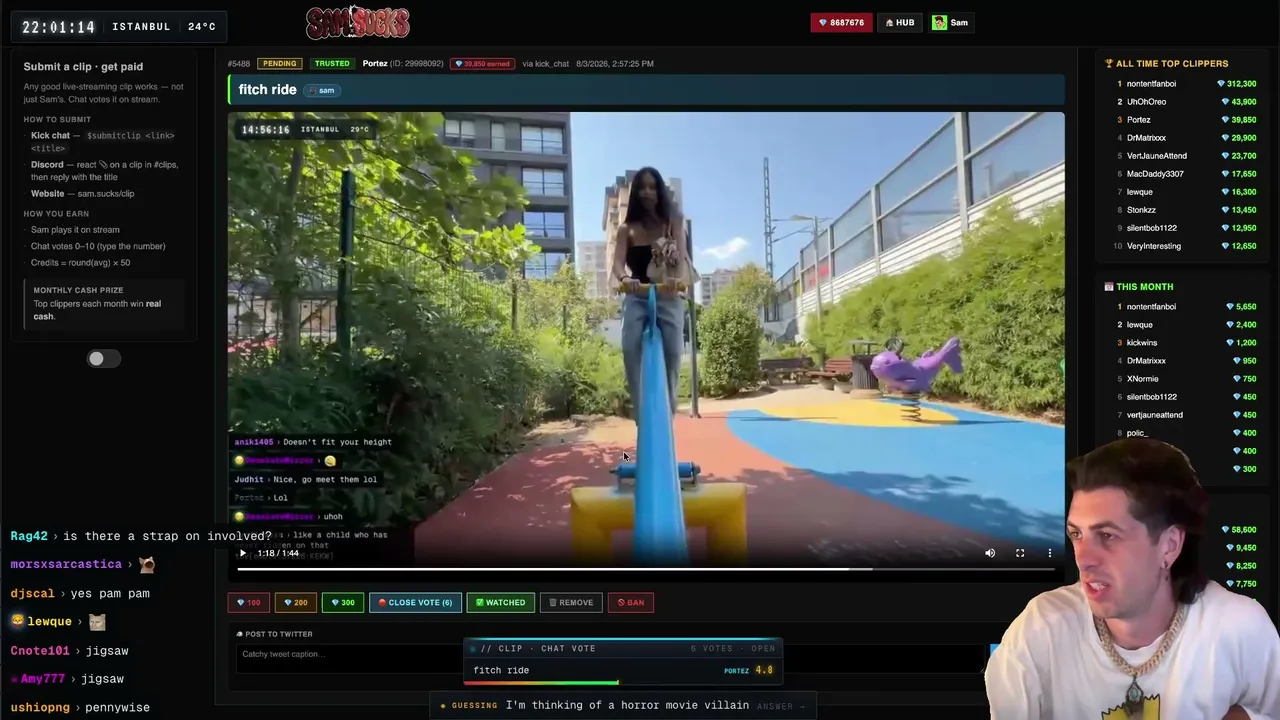Select lewque in All Time Top Clippers
The width and height of the screenshot is (1280, 720).
point(1140,192)
